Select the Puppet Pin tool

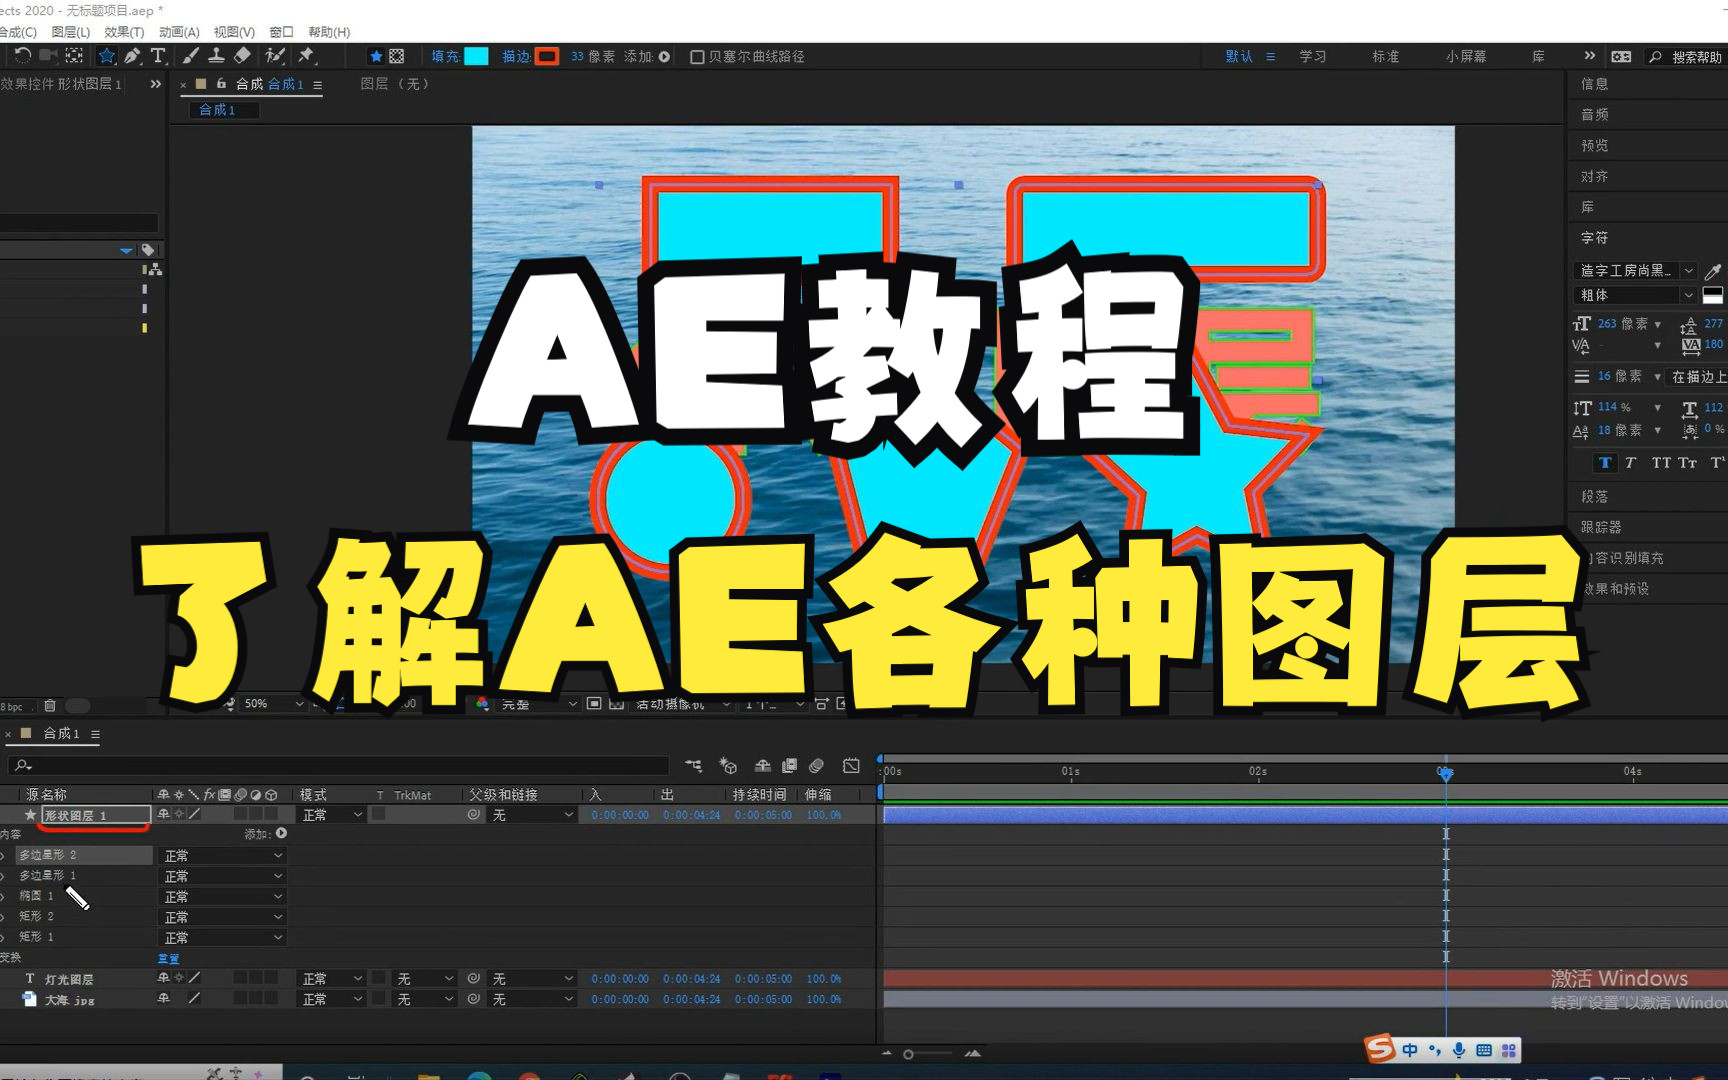pyautogui.click(x=305, y=56)
